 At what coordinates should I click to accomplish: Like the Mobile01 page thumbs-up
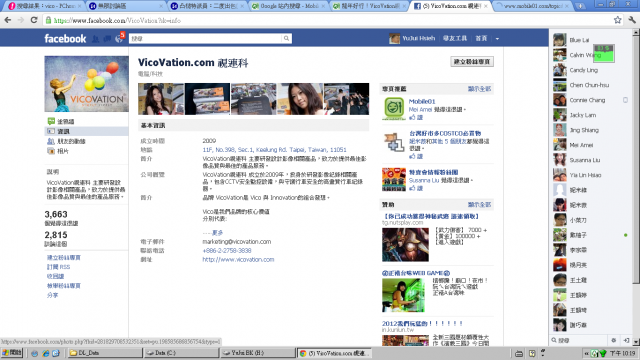[x=416, y=118]
